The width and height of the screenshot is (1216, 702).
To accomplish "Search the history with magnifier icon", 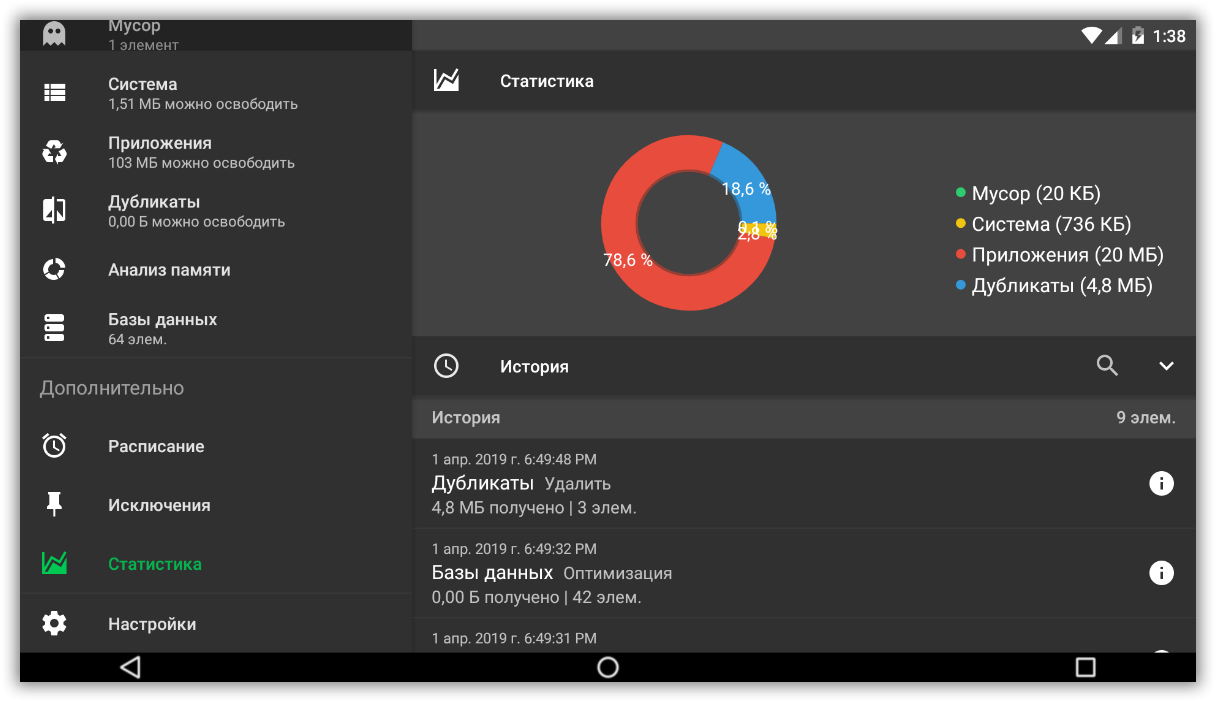I will click(x=1107, y=366).
